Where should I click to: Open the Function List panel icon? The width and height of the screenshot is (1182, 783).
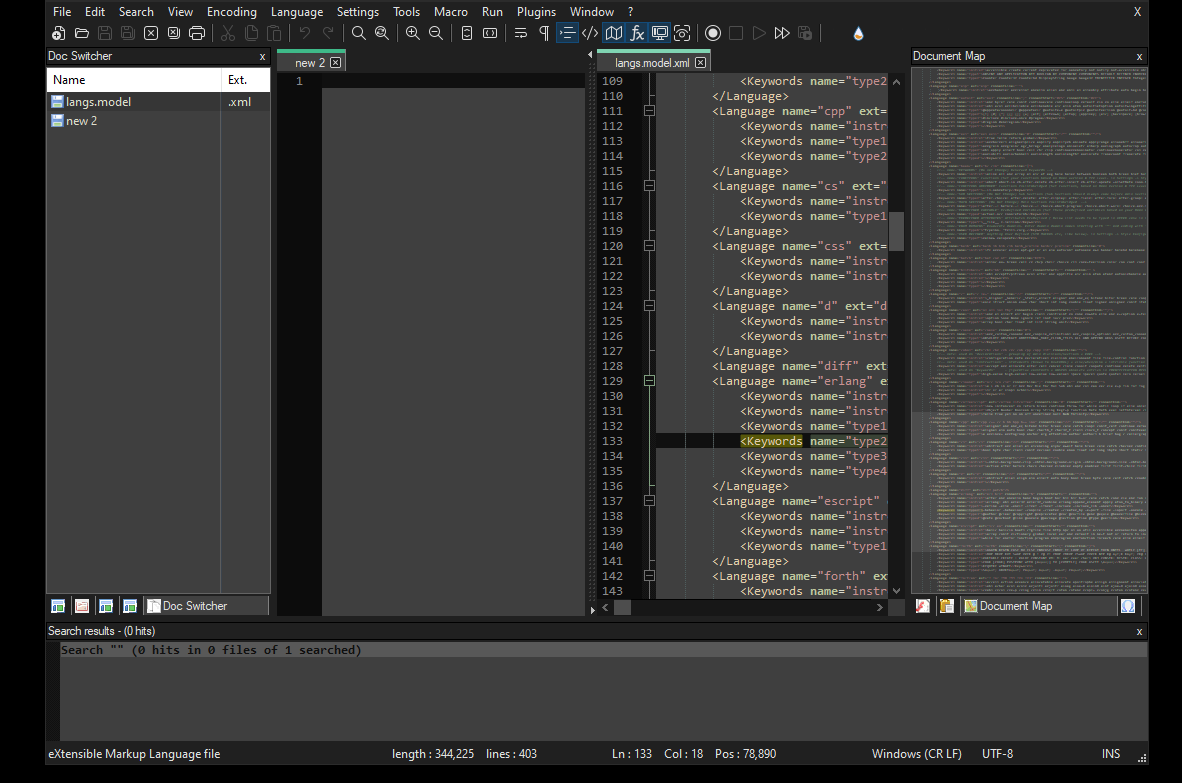tap(637, 33)
